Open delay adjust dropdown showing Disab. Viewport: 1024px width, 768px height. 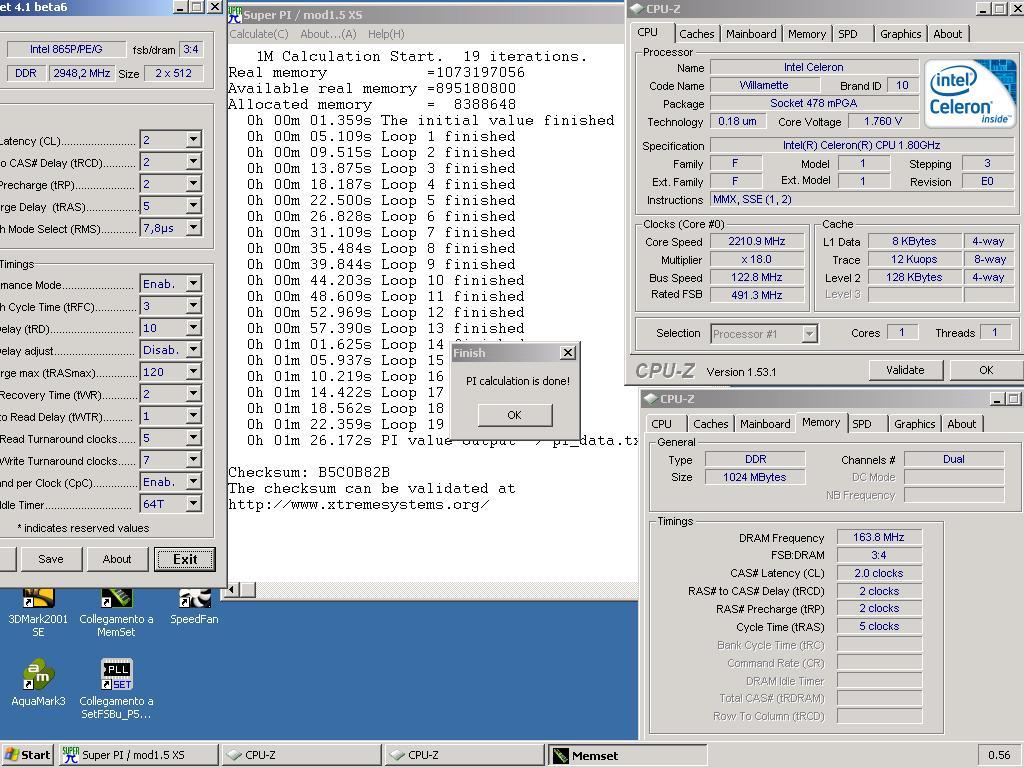point(193,350)
